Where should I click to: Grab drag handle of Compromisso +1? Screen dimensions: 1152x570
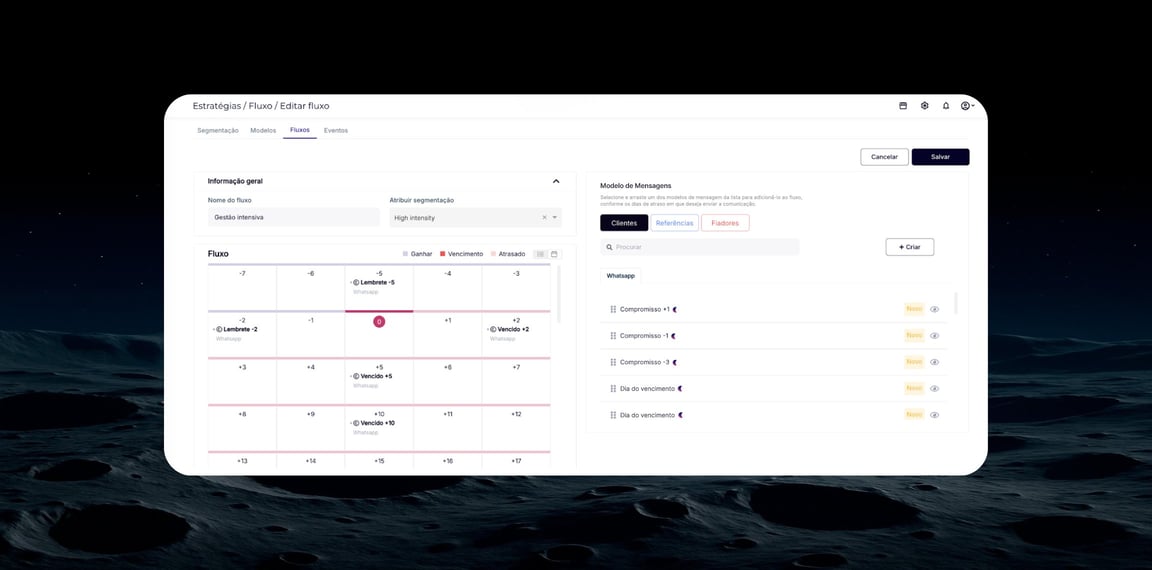(613, 310)
